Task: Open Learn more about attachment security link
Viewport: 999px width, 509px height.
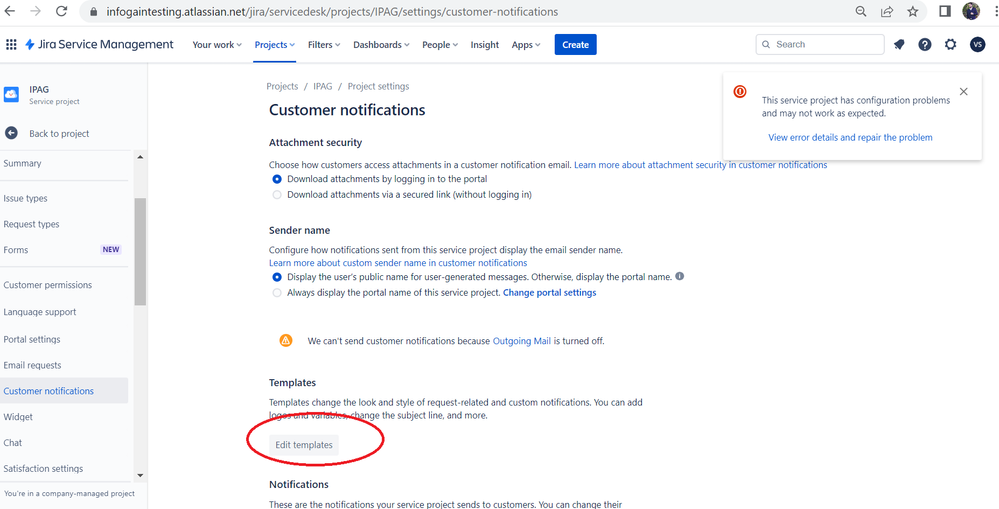Action: (x=700, y=164)
